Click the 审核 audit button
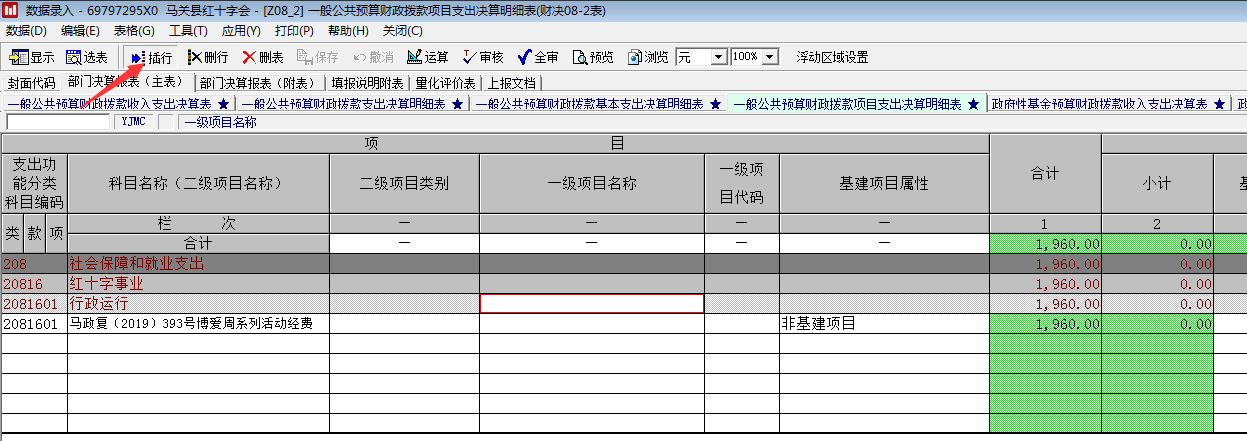 pos(483,57)
